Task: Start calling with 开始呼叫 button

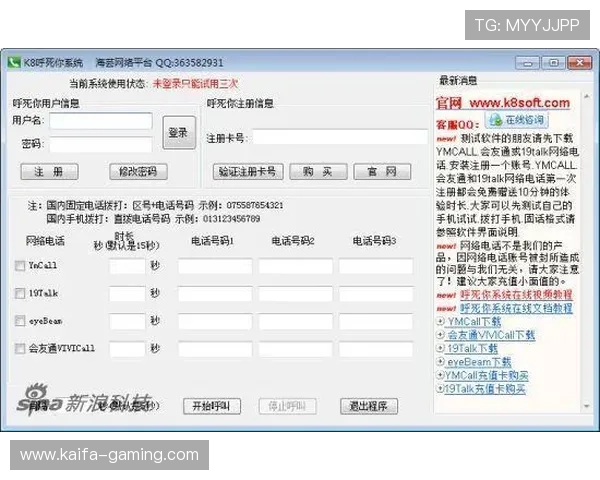Action: 212,406
